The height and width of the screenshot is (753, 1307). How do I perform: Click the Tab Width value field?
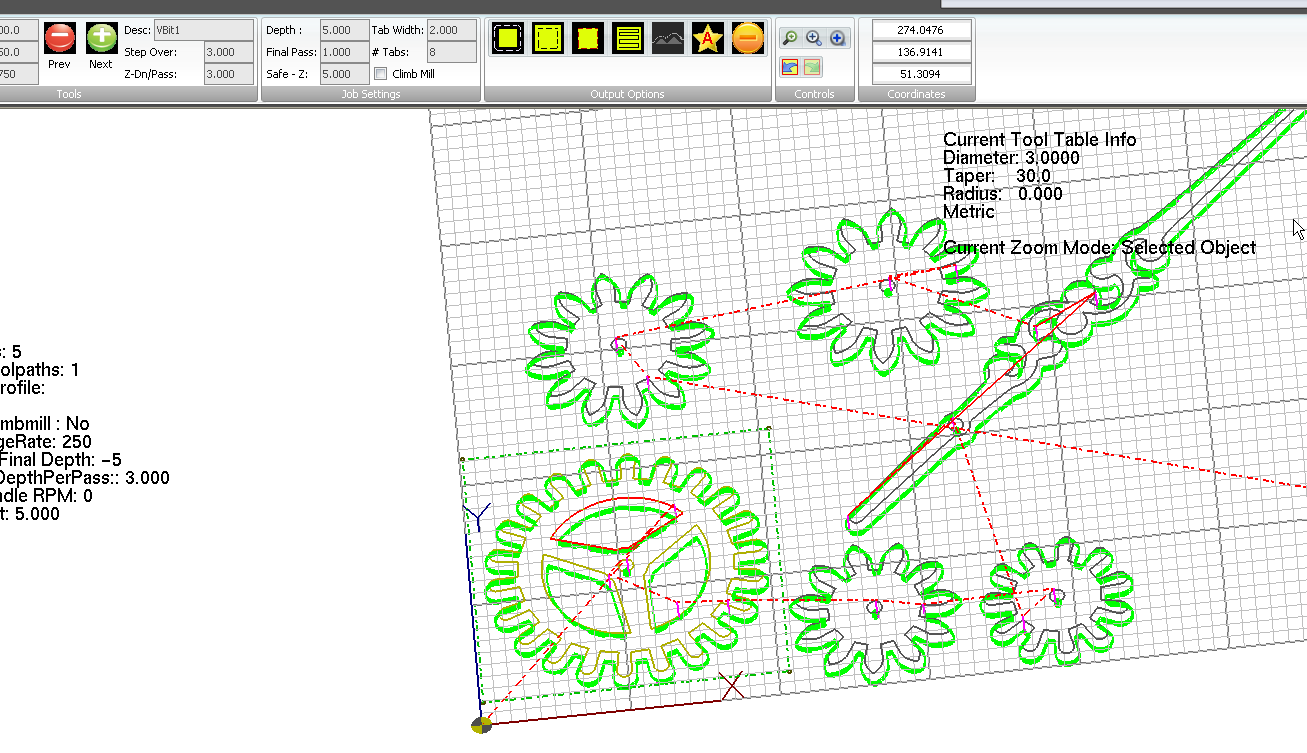(451, 30)
